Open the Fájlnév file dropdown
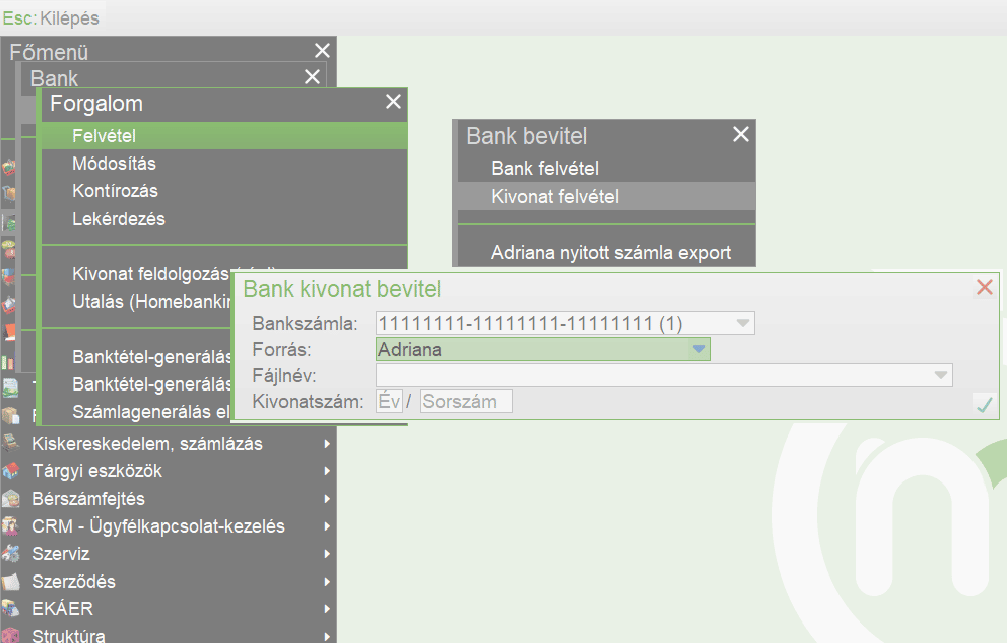This screenshot has height=643, width=1007. click(x=941, y=375)
